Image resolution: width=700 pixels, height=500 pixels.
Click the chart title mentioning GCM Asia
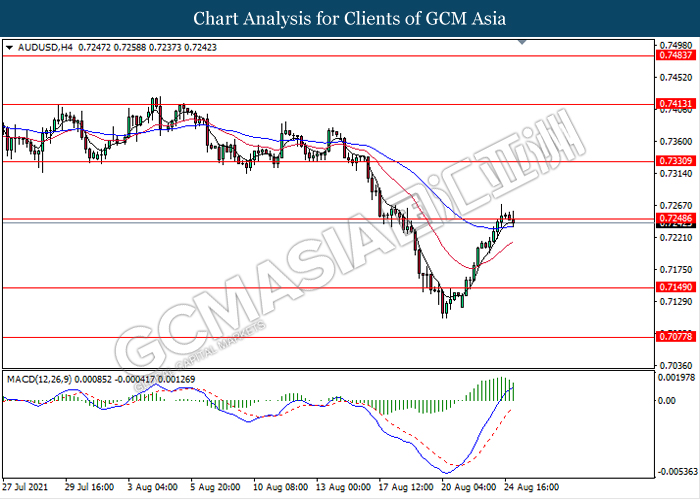[350, 19]
